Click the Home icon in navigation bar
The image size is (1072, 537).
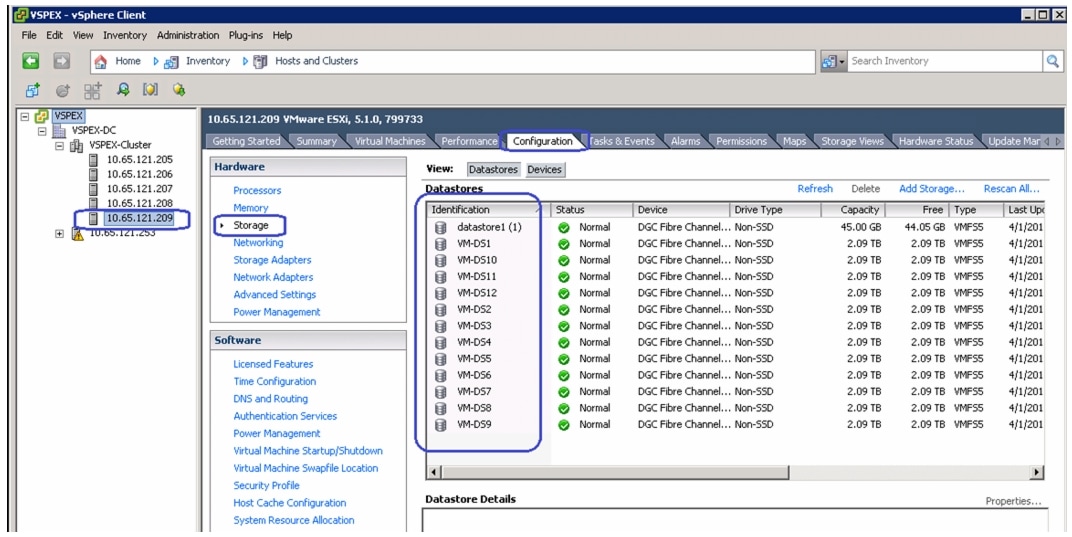(101, 61)
